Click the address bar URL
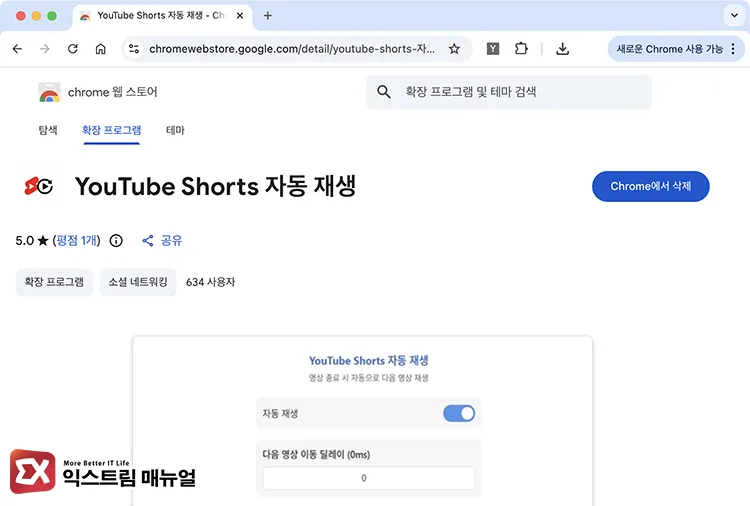 point(292,49)
